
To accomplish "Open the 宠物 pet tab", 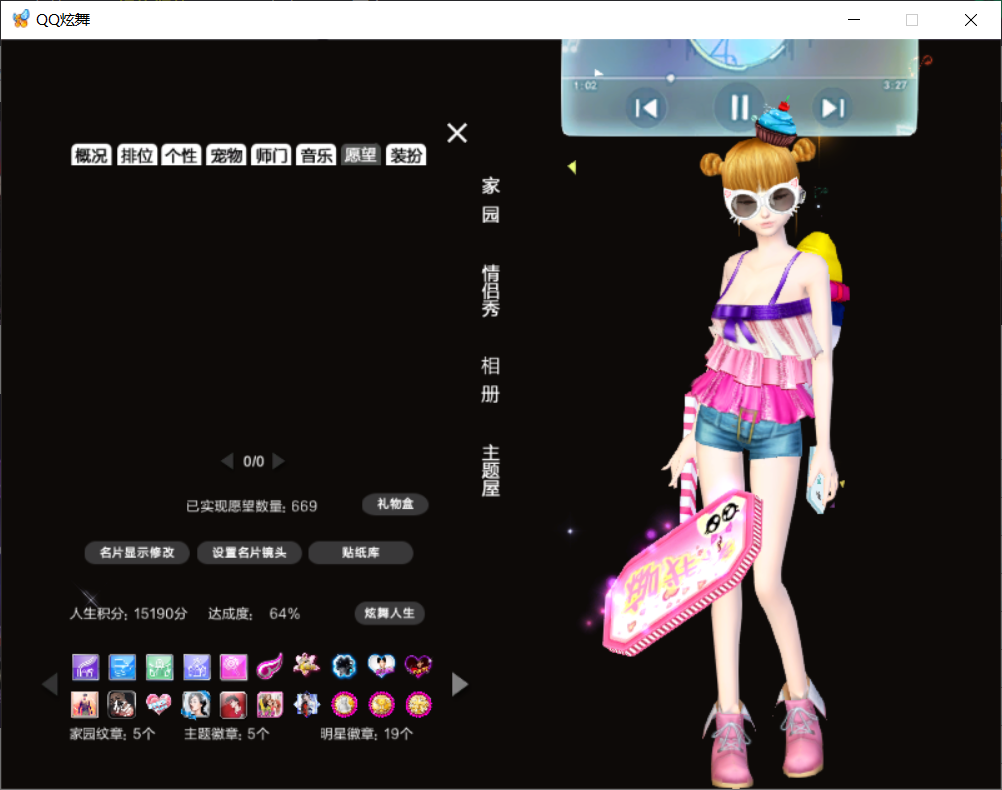I will point(226,155).
